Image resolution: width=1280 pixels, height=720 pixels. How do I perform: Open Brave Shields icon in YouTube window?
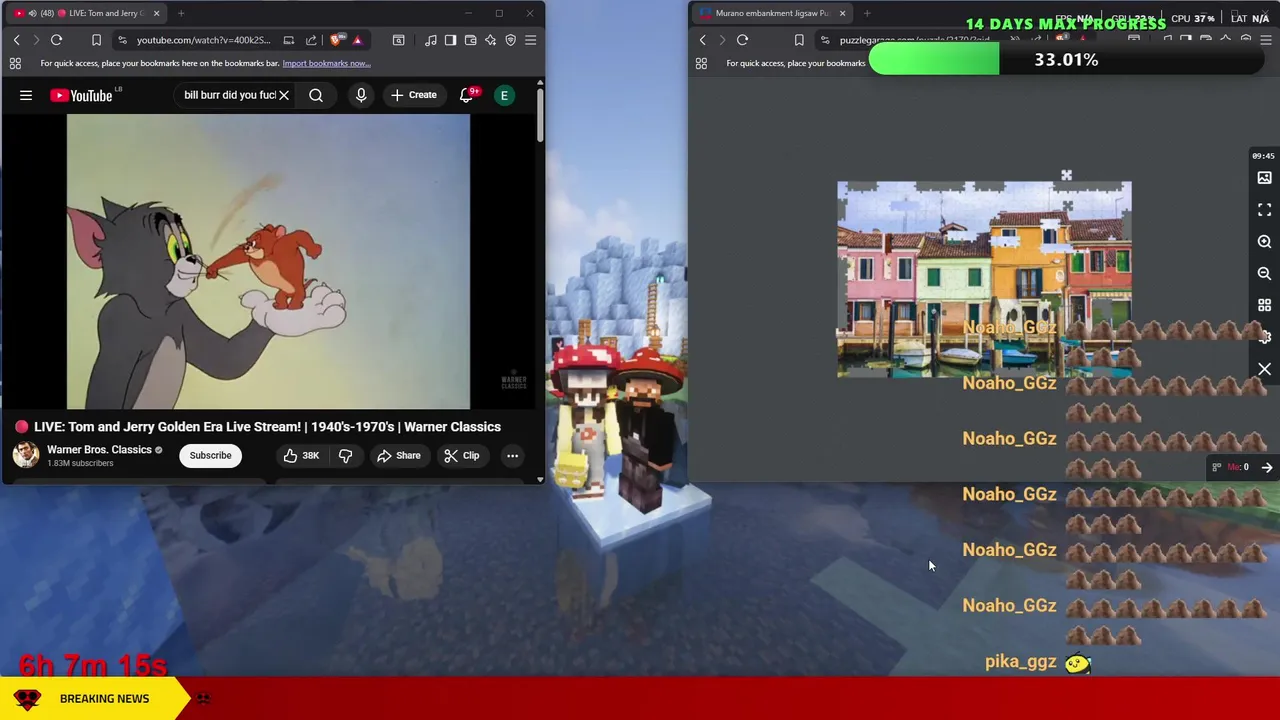[337, 40]
